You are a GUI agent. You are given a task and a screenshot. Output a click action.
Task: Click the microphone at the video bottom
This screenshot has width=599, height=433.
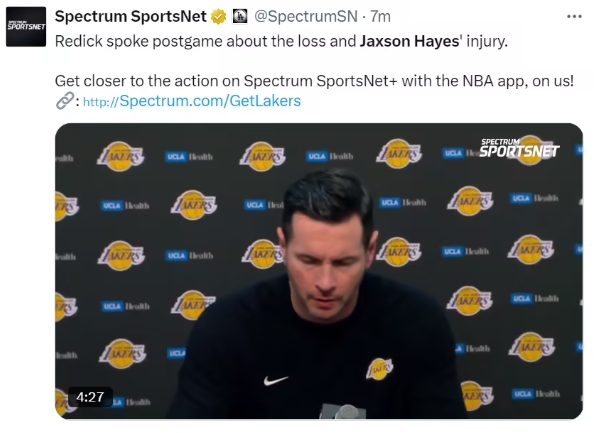coord(344,412)
